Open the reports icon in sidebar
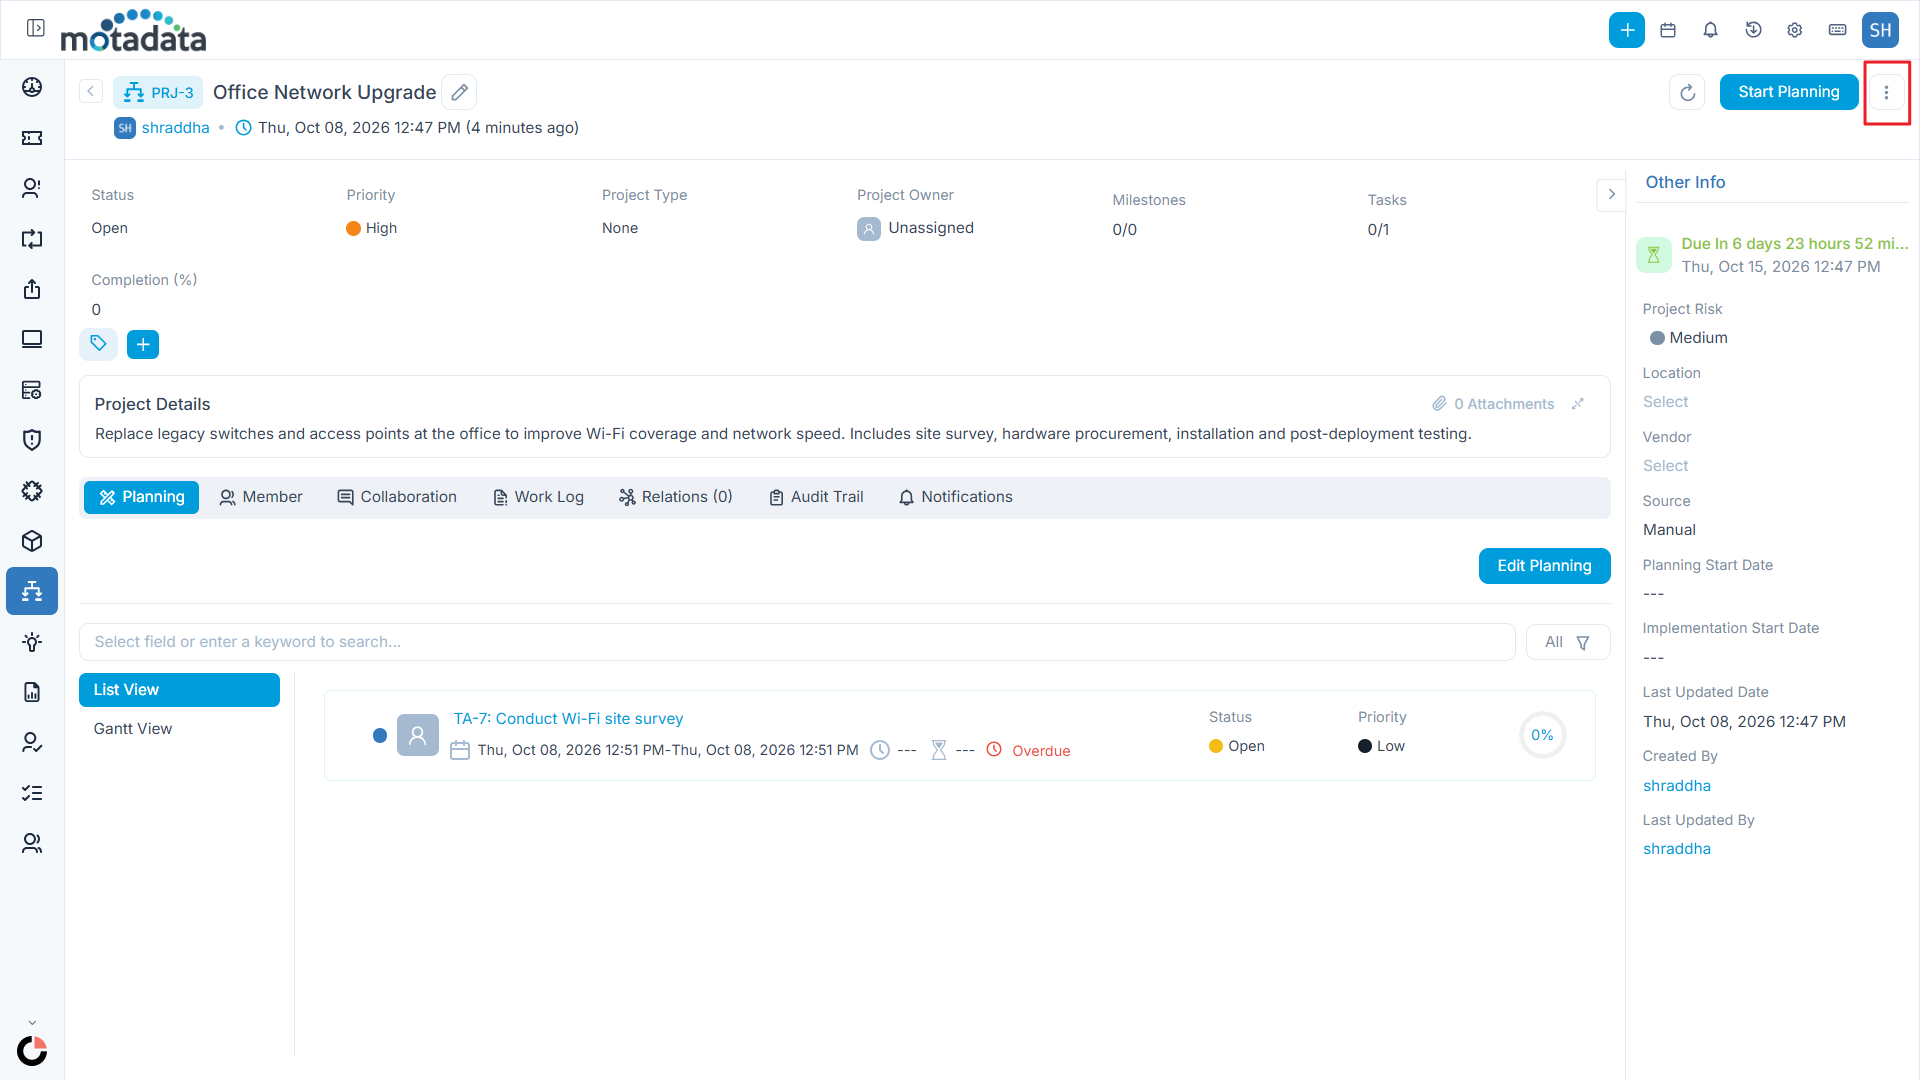The height and width of the screenshot is (1080, 1920). point(32,692)
